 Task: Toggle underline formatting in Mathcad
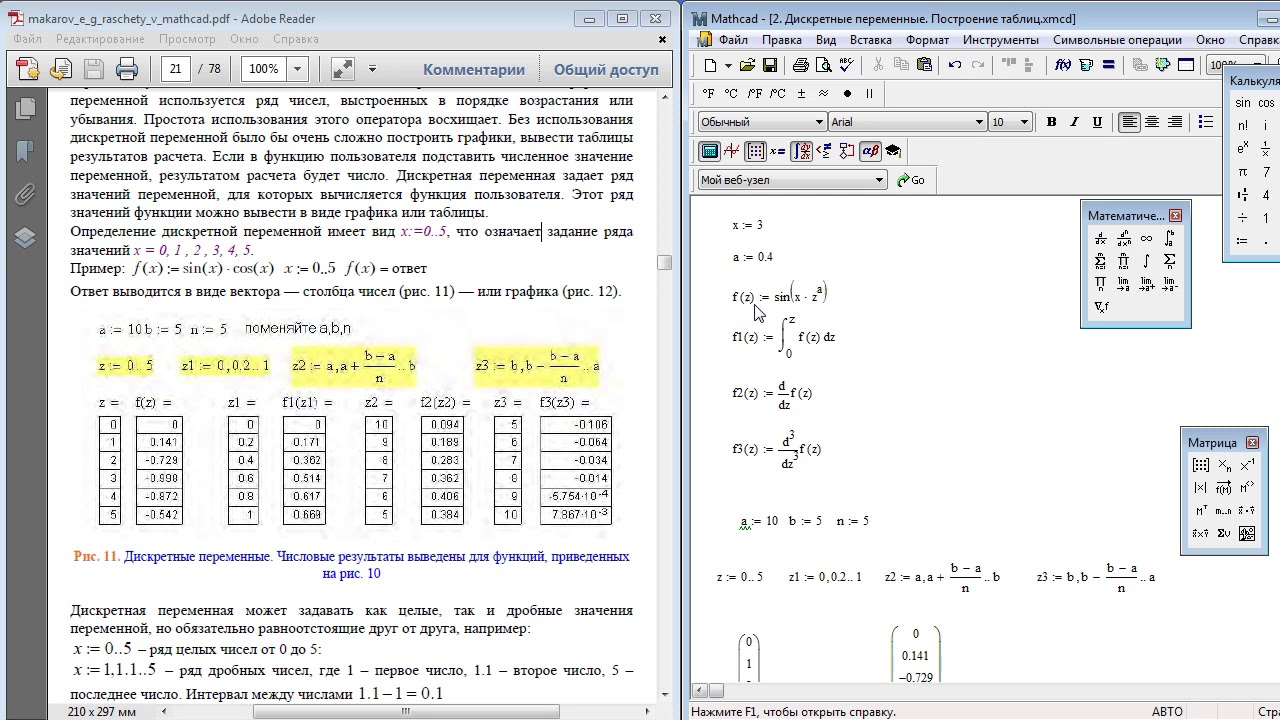tap(1097, 122)
